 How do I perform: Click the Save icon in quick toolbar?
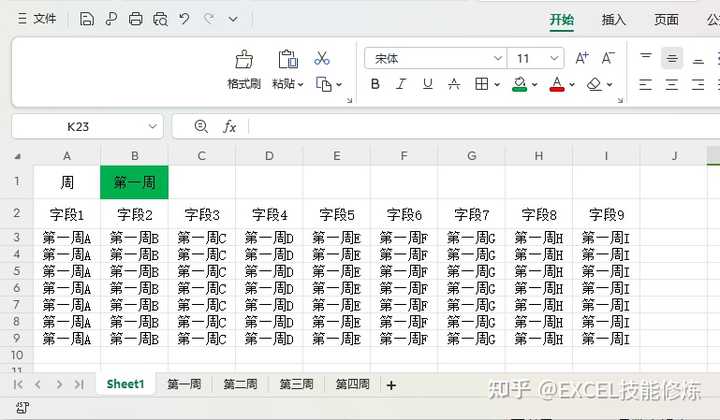coord(87,19)
